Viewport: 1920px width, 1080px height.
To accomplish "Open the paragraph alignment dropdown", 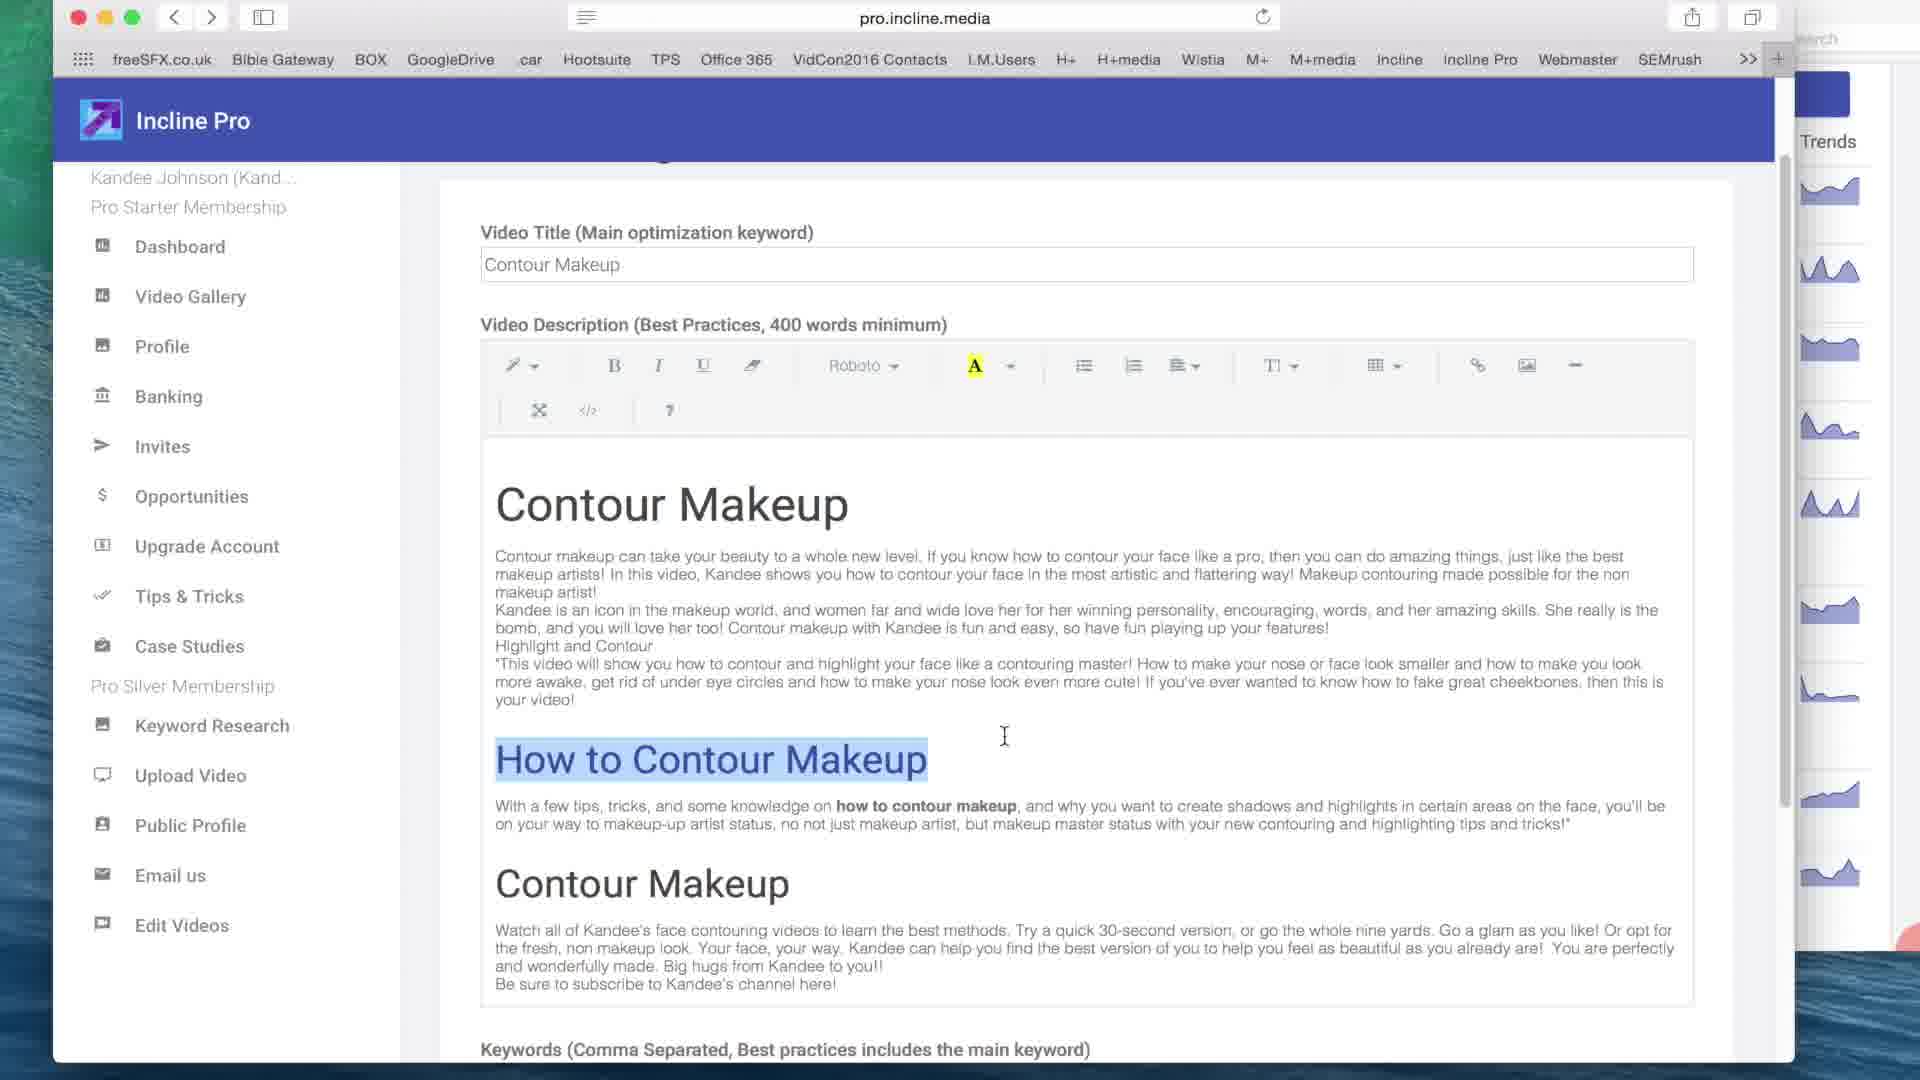I will [1184, 366].
